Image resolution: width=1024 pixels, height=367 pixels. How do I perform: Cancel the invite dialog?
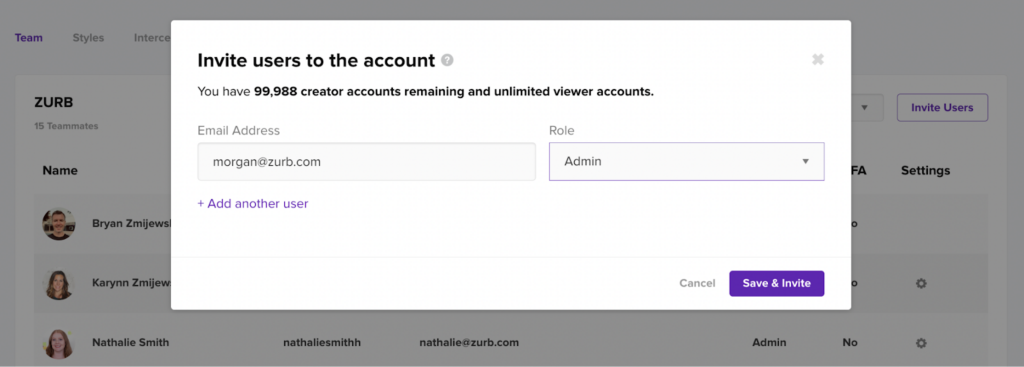coord(697,283)
